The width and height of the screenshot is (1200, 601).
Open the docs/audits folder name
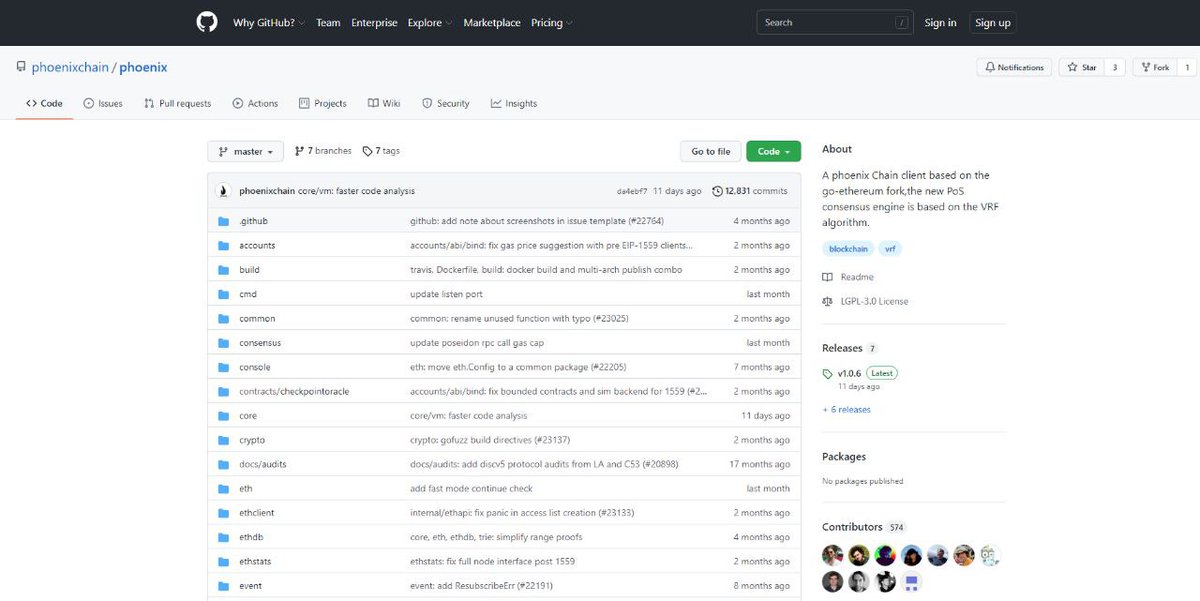coord(264,465)
